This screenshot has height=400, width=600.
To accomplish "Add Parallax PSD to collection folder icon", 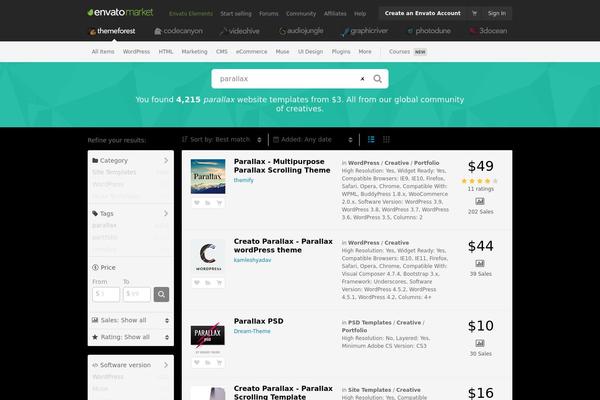I will click(208, 362).
